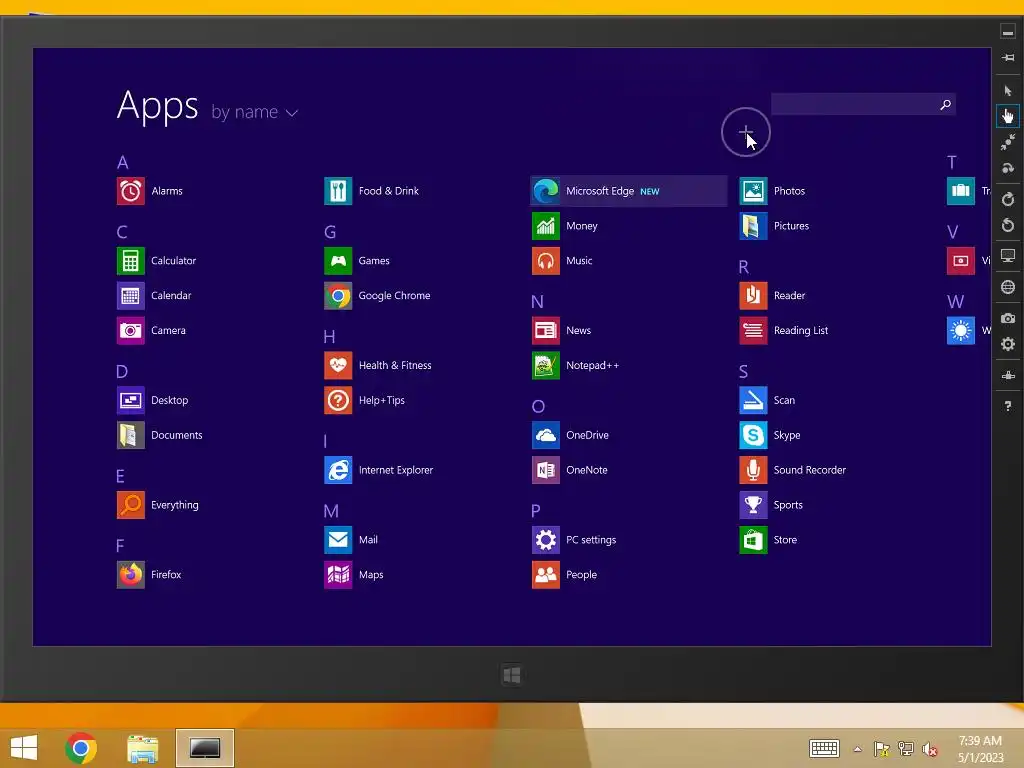Launch Internet Explorer
1024x768 pixels.
click(x=379, y=470)
